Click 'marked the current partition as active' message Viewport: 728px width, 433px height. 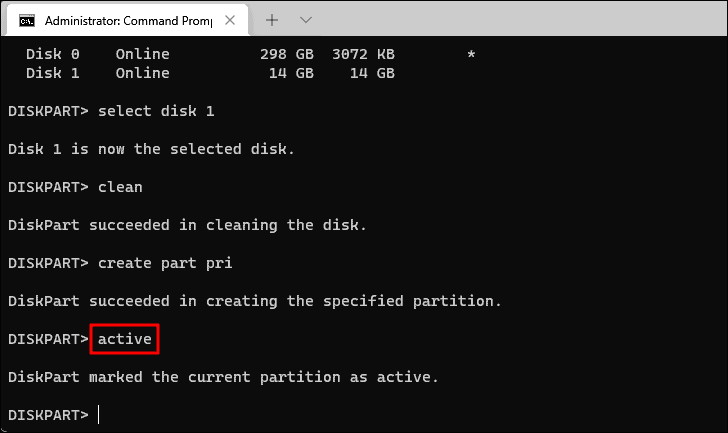(264, 377)
